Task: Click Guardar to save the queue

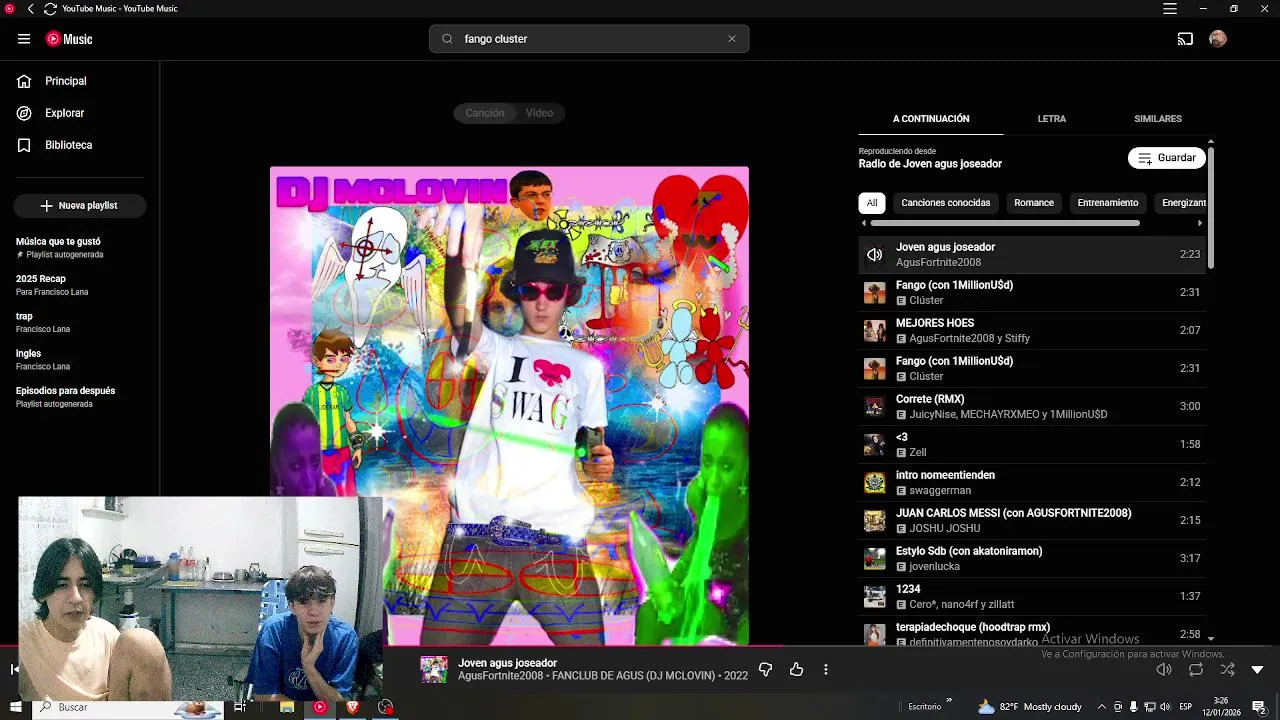Action: [x=1166, y=158]
